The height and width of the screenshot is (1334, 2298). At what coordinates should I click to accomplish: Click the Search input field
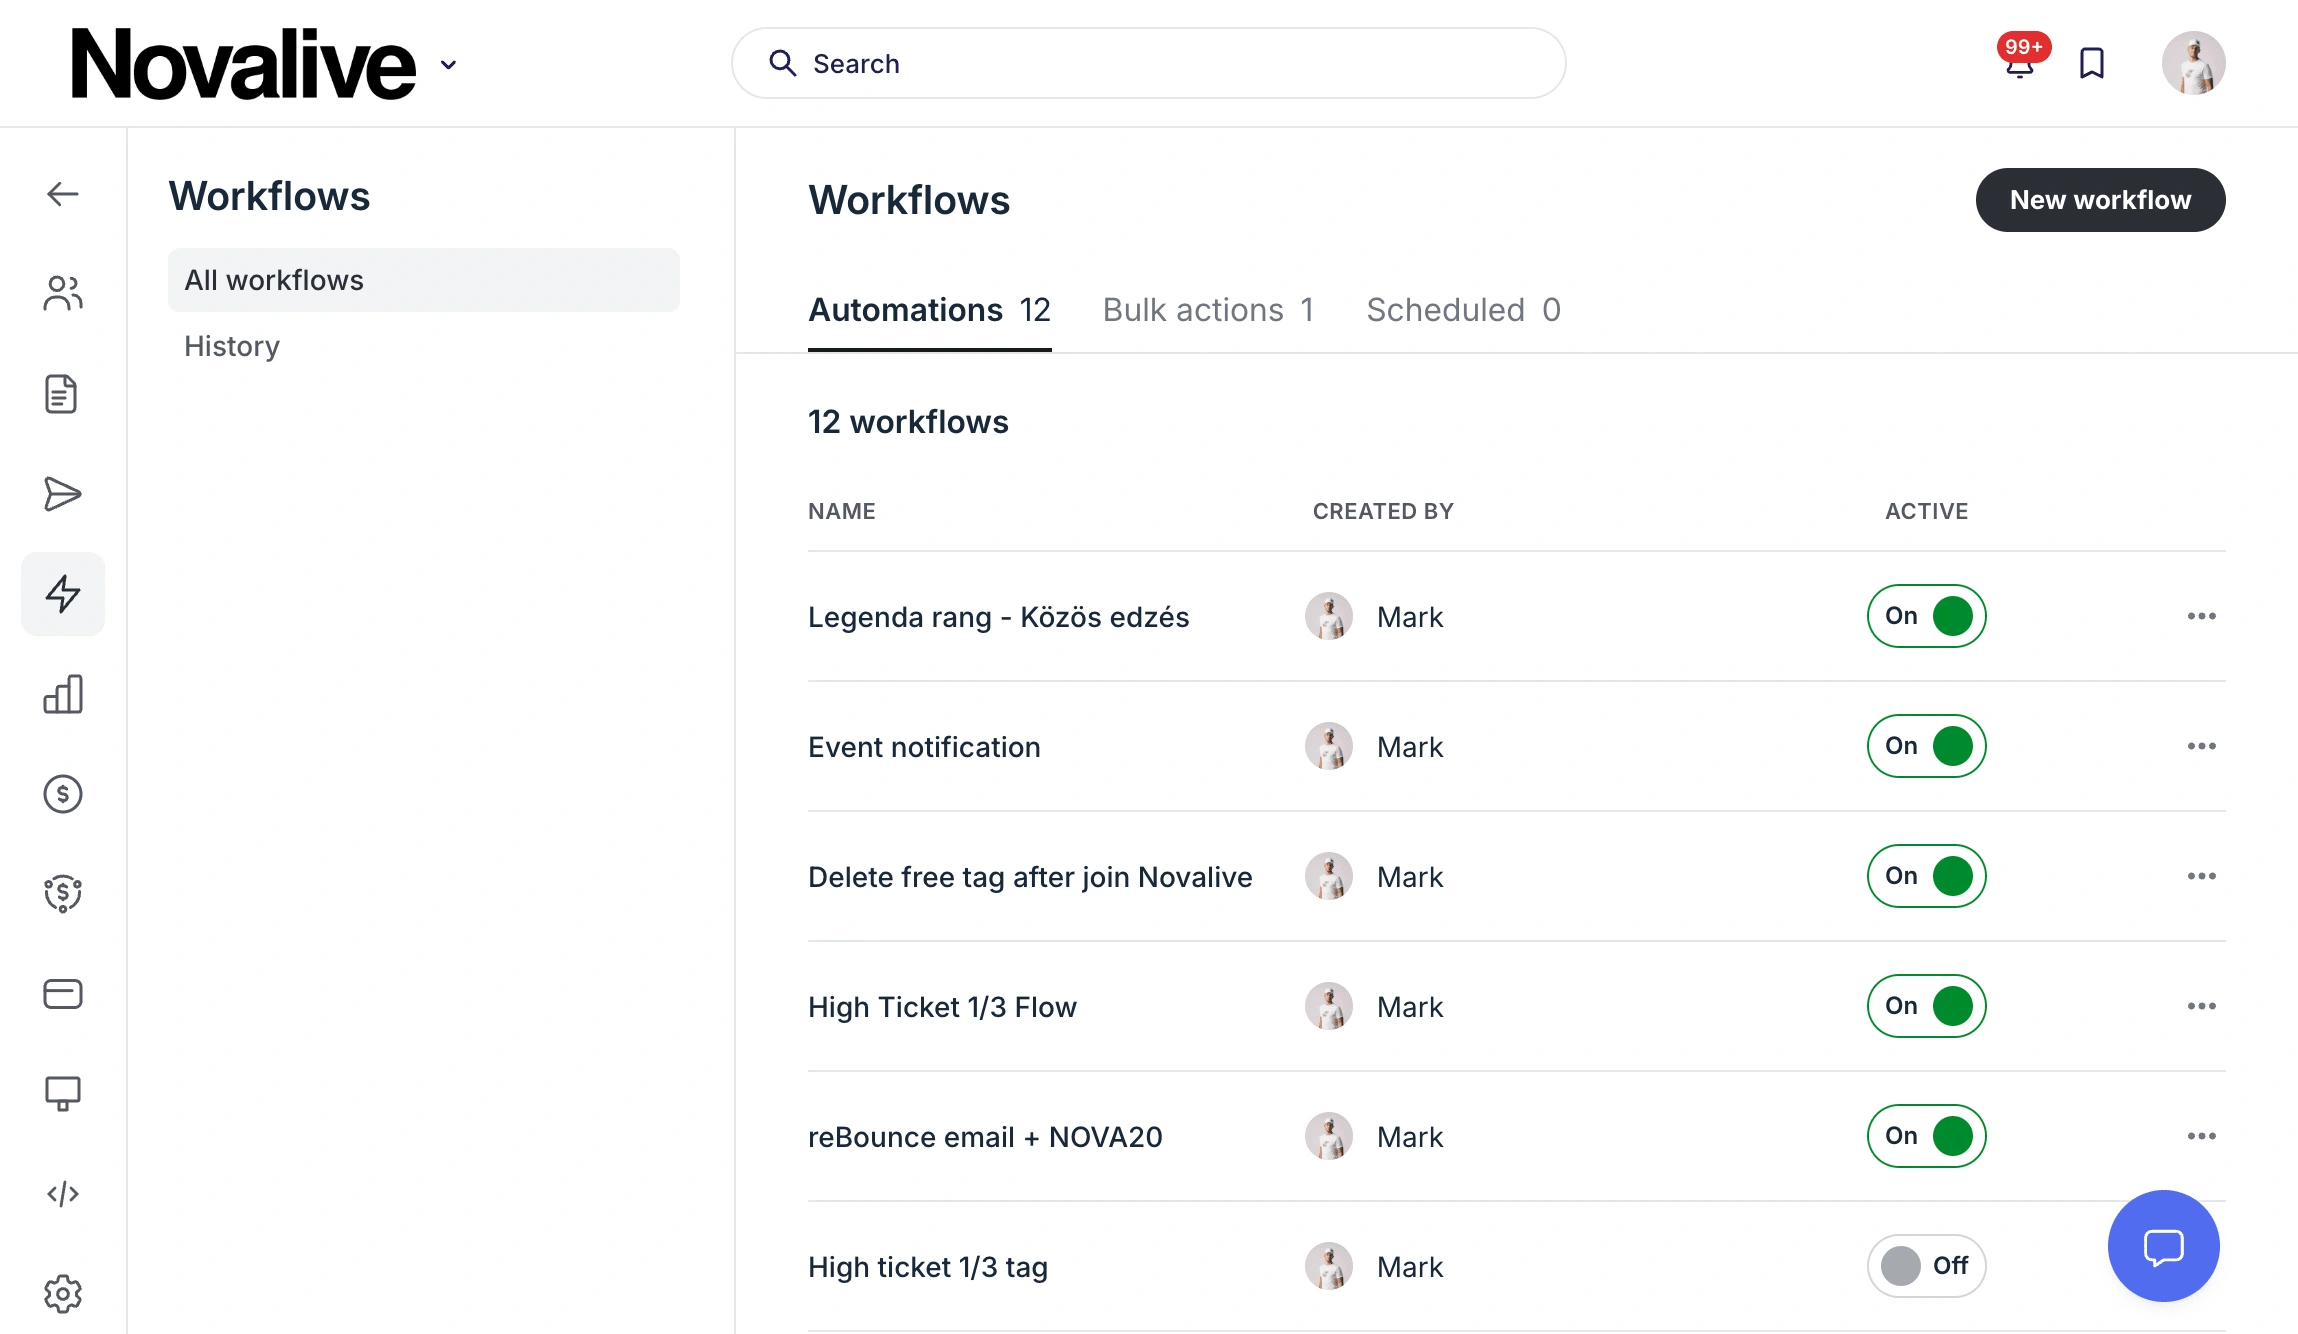(x=1148, y=64)
